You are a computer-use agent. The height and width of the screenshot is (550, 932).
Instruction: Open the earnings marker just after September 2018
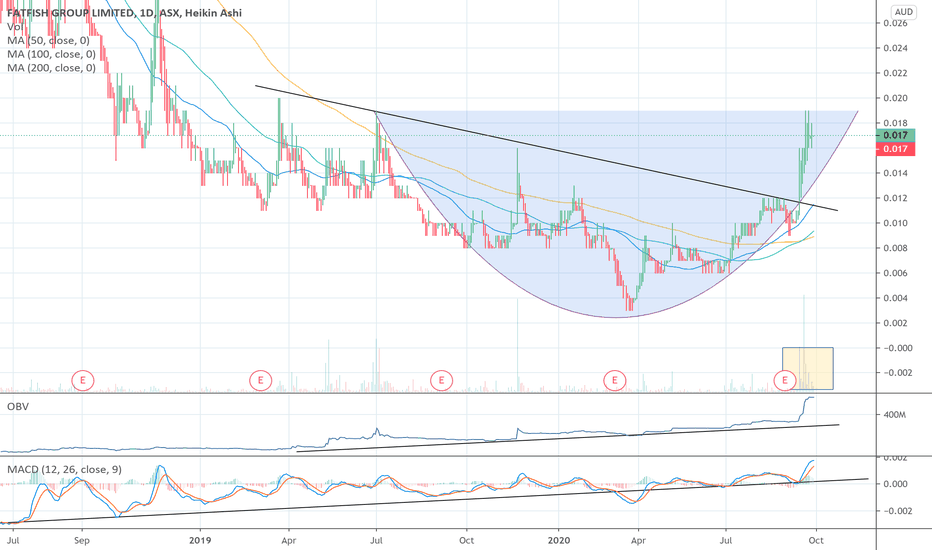(83, 379)
